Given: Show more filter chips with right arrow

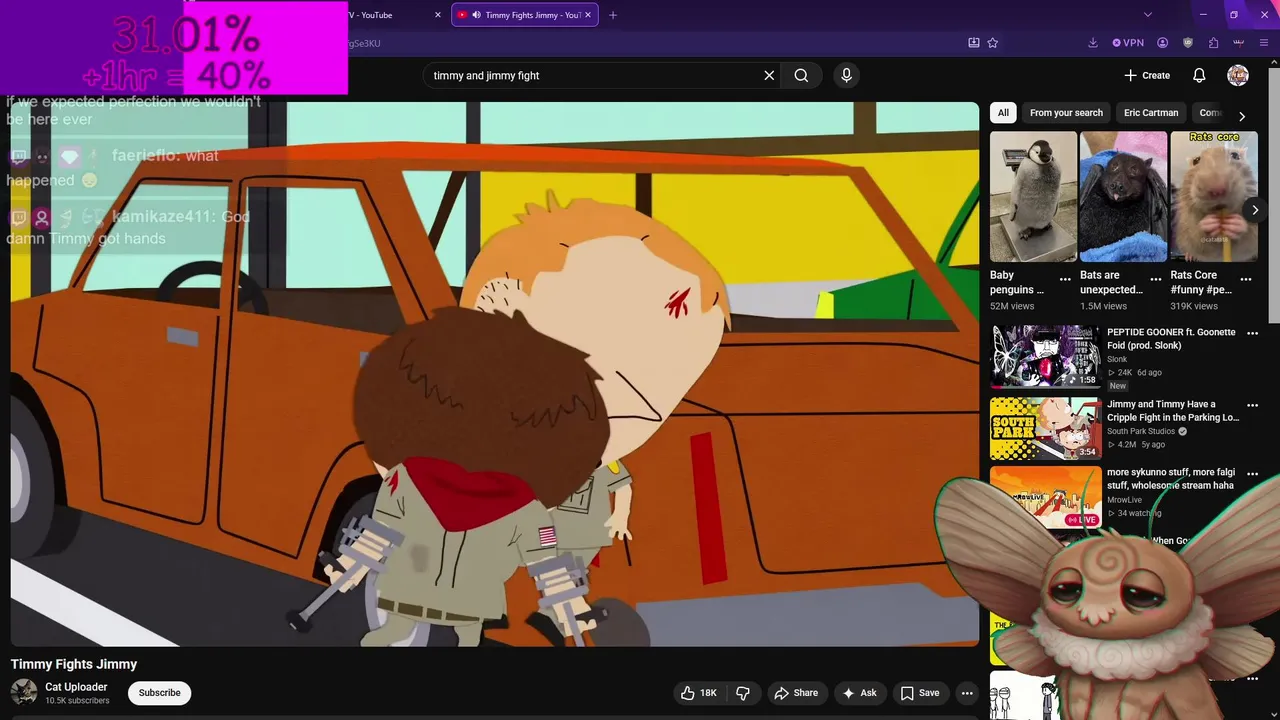Looking at the screenshot, I should 1242,116.
